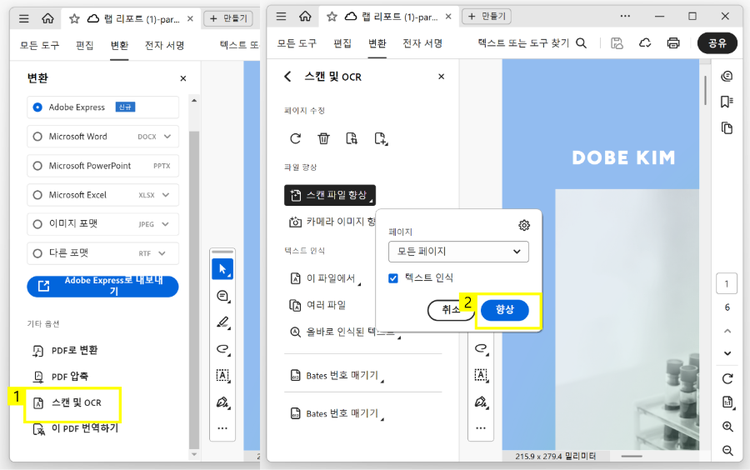
Task: Click the insert page icon
Action: tap(381, 139)
